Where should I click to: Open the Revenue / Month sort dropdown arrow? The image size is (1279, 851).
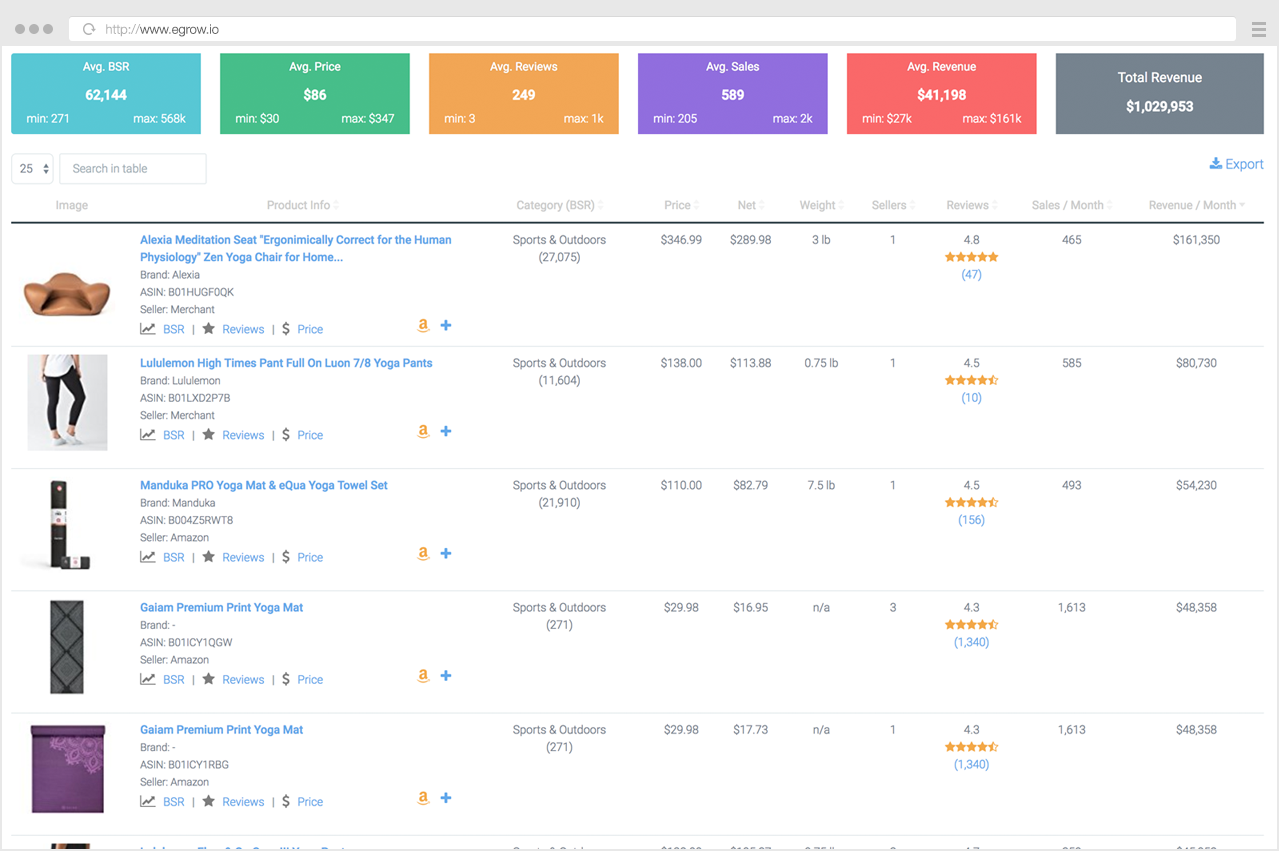click(x=1242, y=204)
